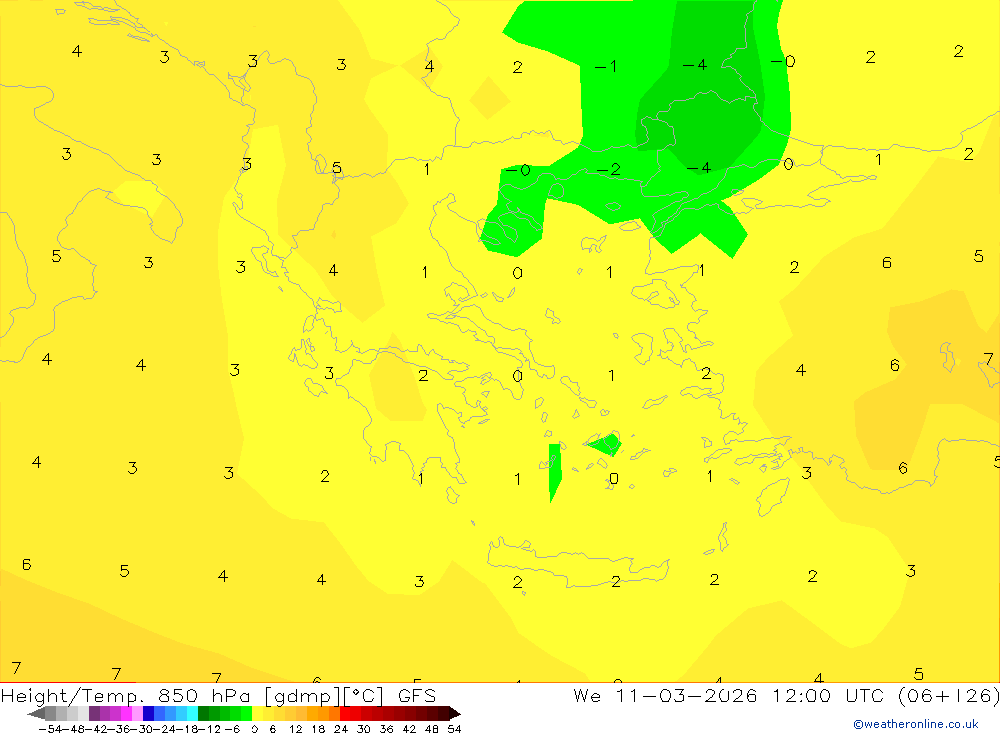Pick the dark blue swatch at legend value -30
The image size is (1000, 733).
149,714
